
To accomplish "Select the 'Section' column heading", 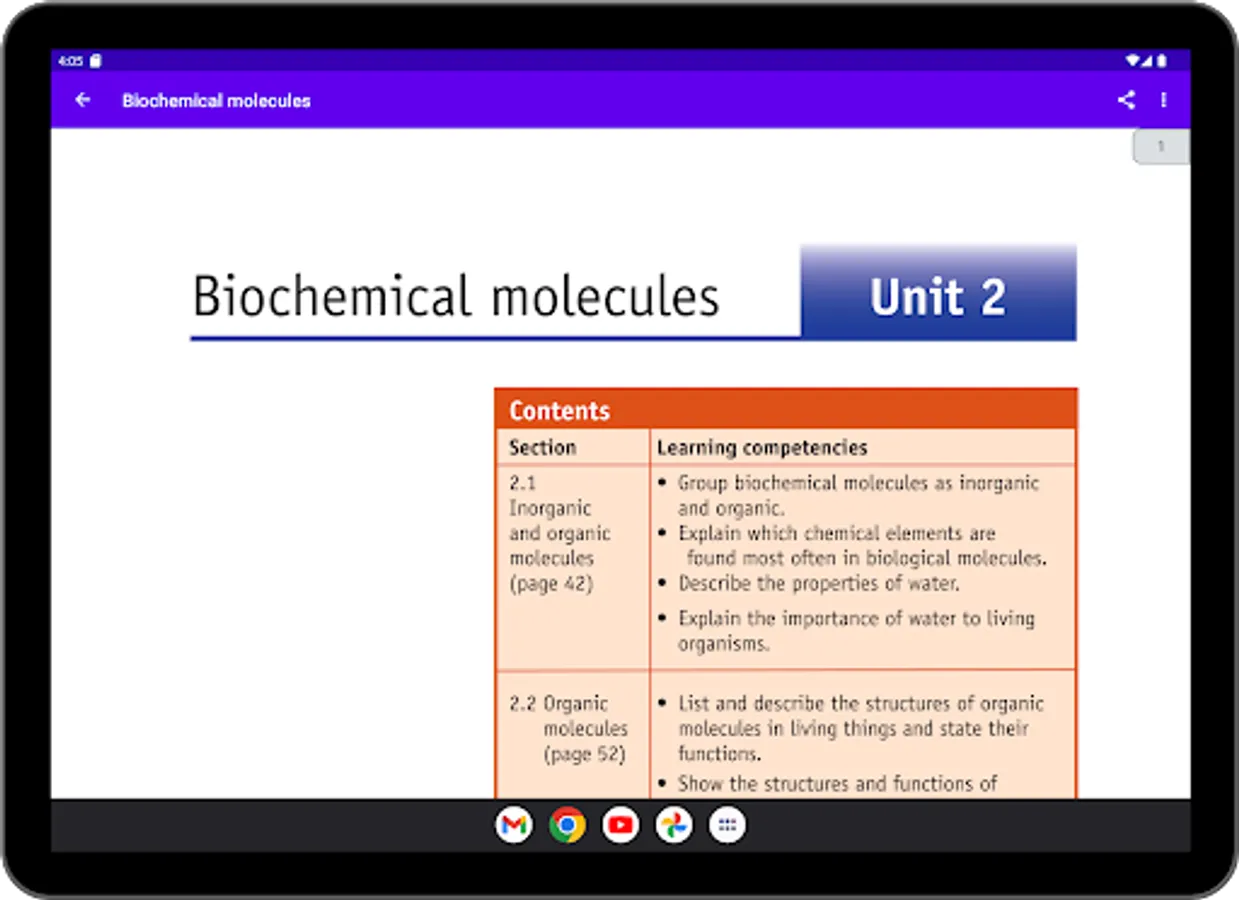I will coord(543,447).
